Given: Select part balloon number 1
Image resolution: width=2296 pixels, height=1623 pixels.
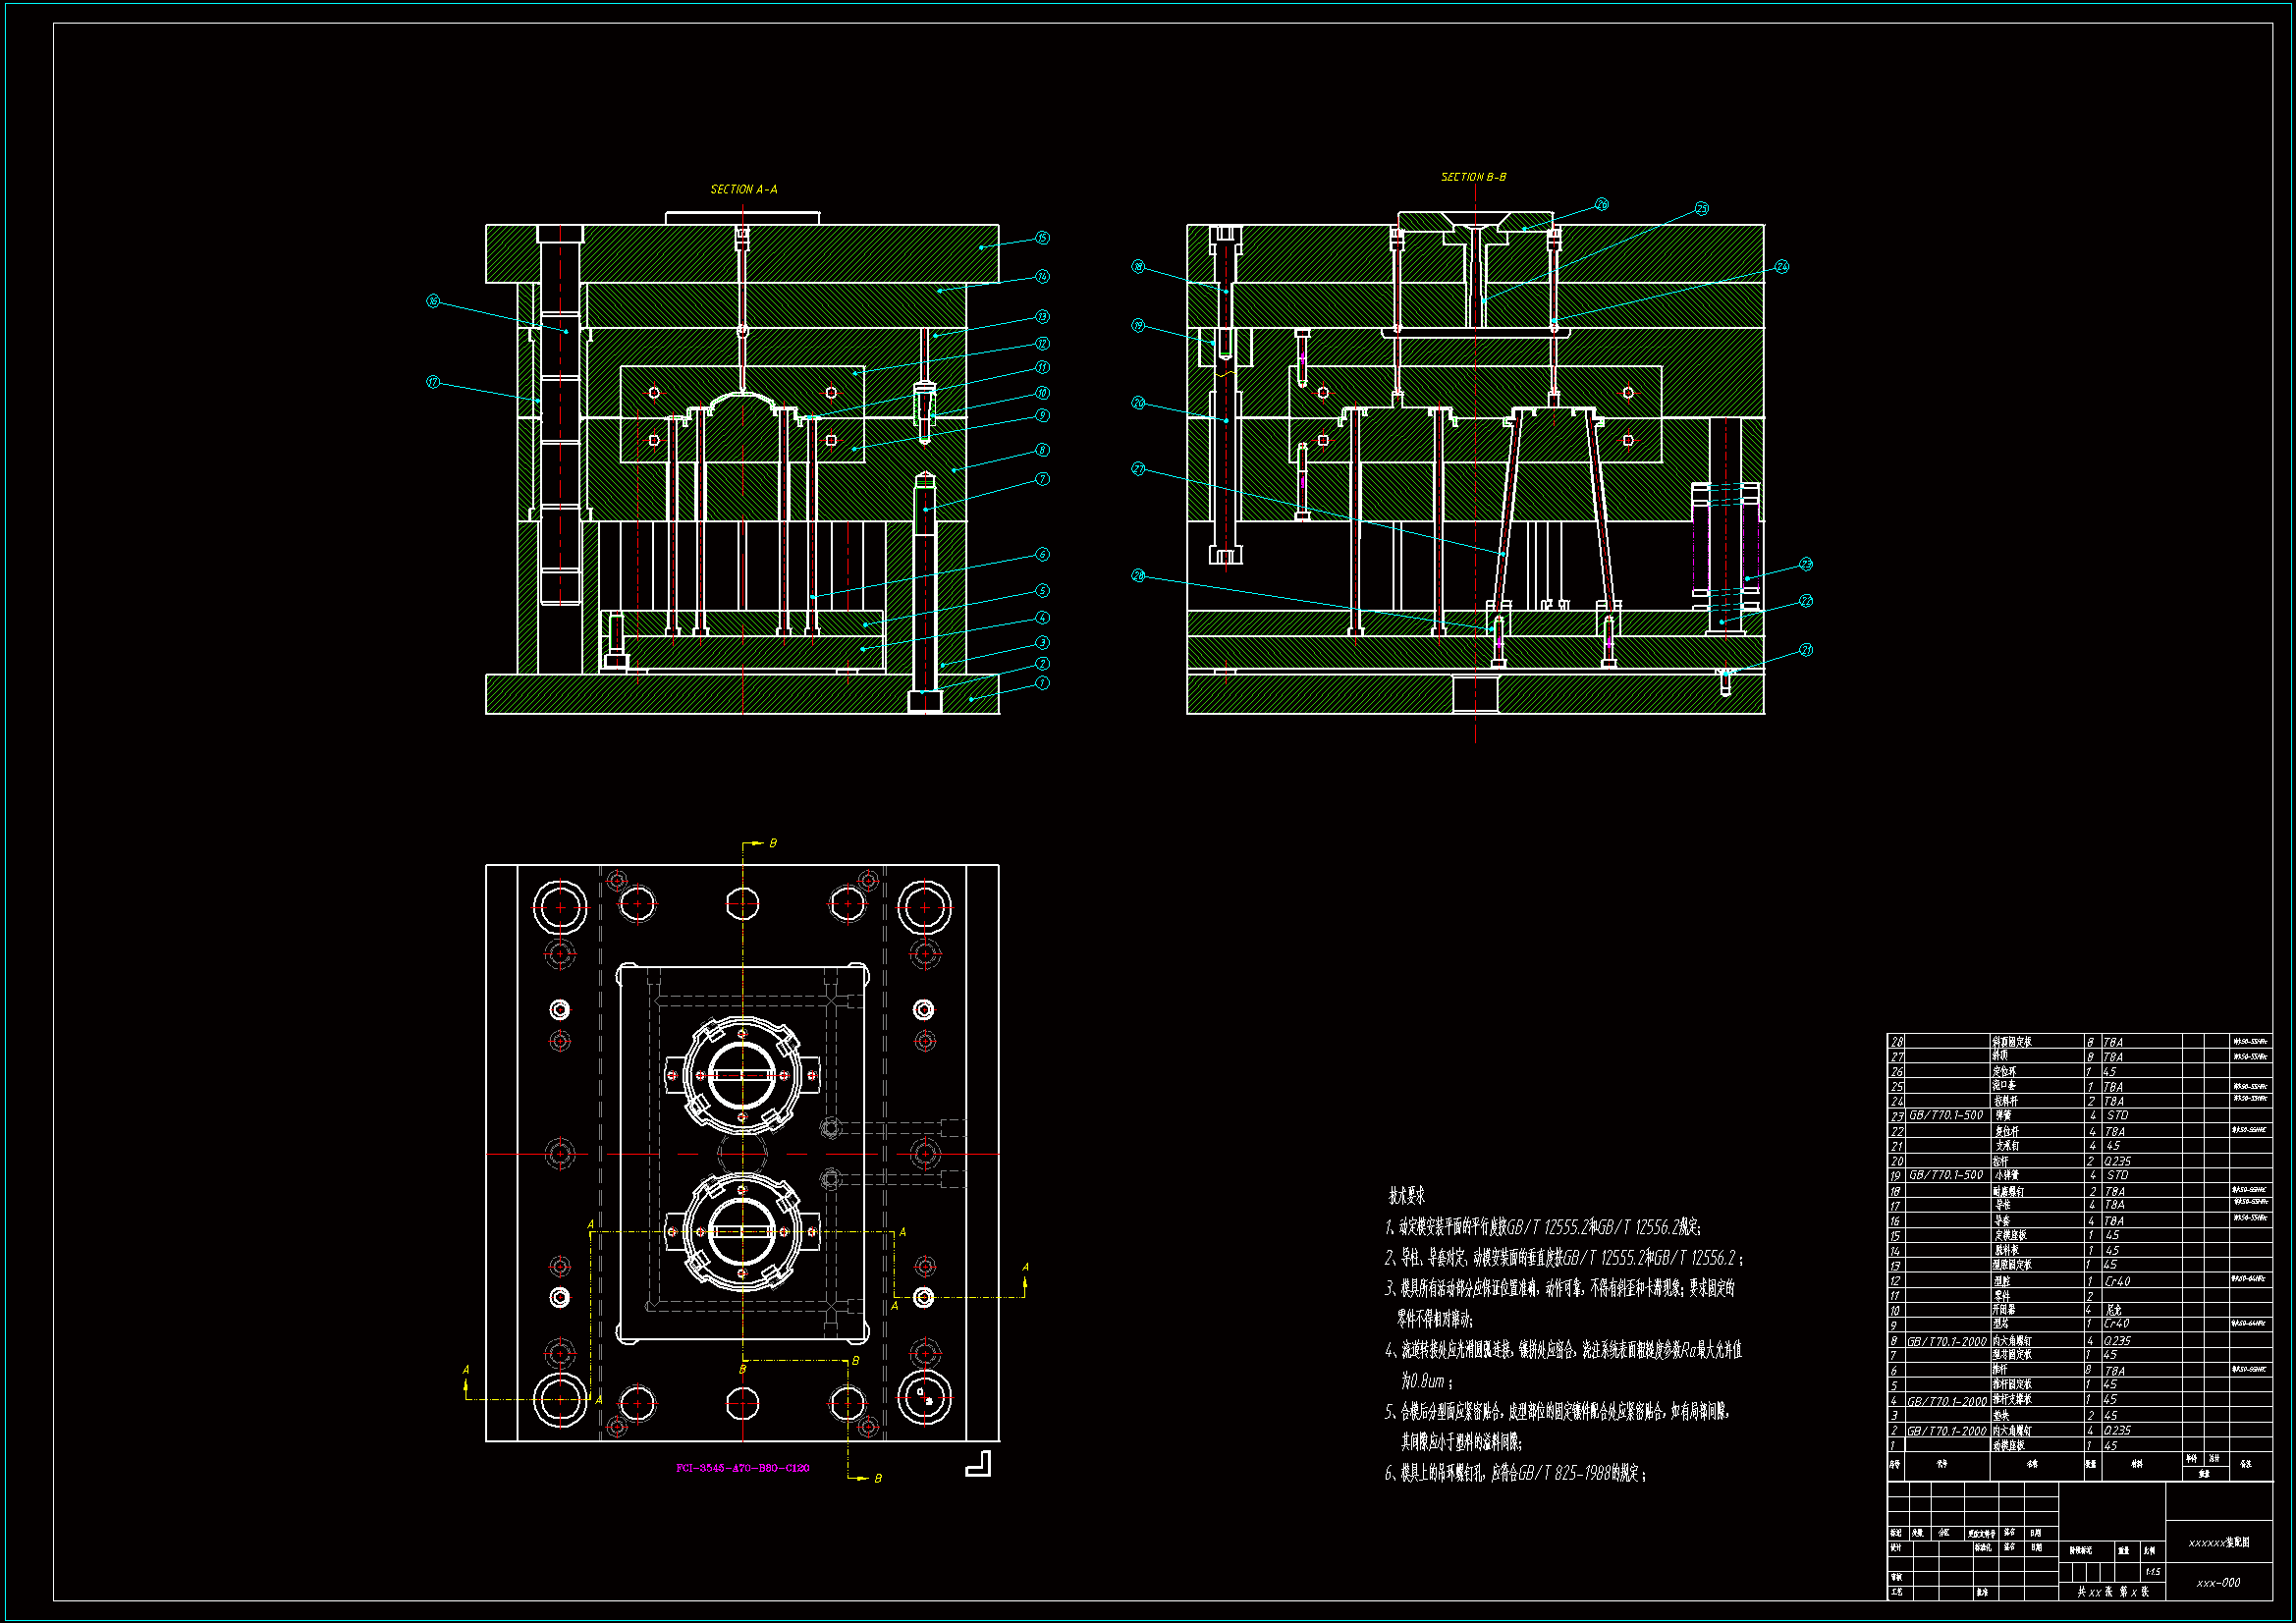Looking at the screenshot, I should click(1042, 683).
